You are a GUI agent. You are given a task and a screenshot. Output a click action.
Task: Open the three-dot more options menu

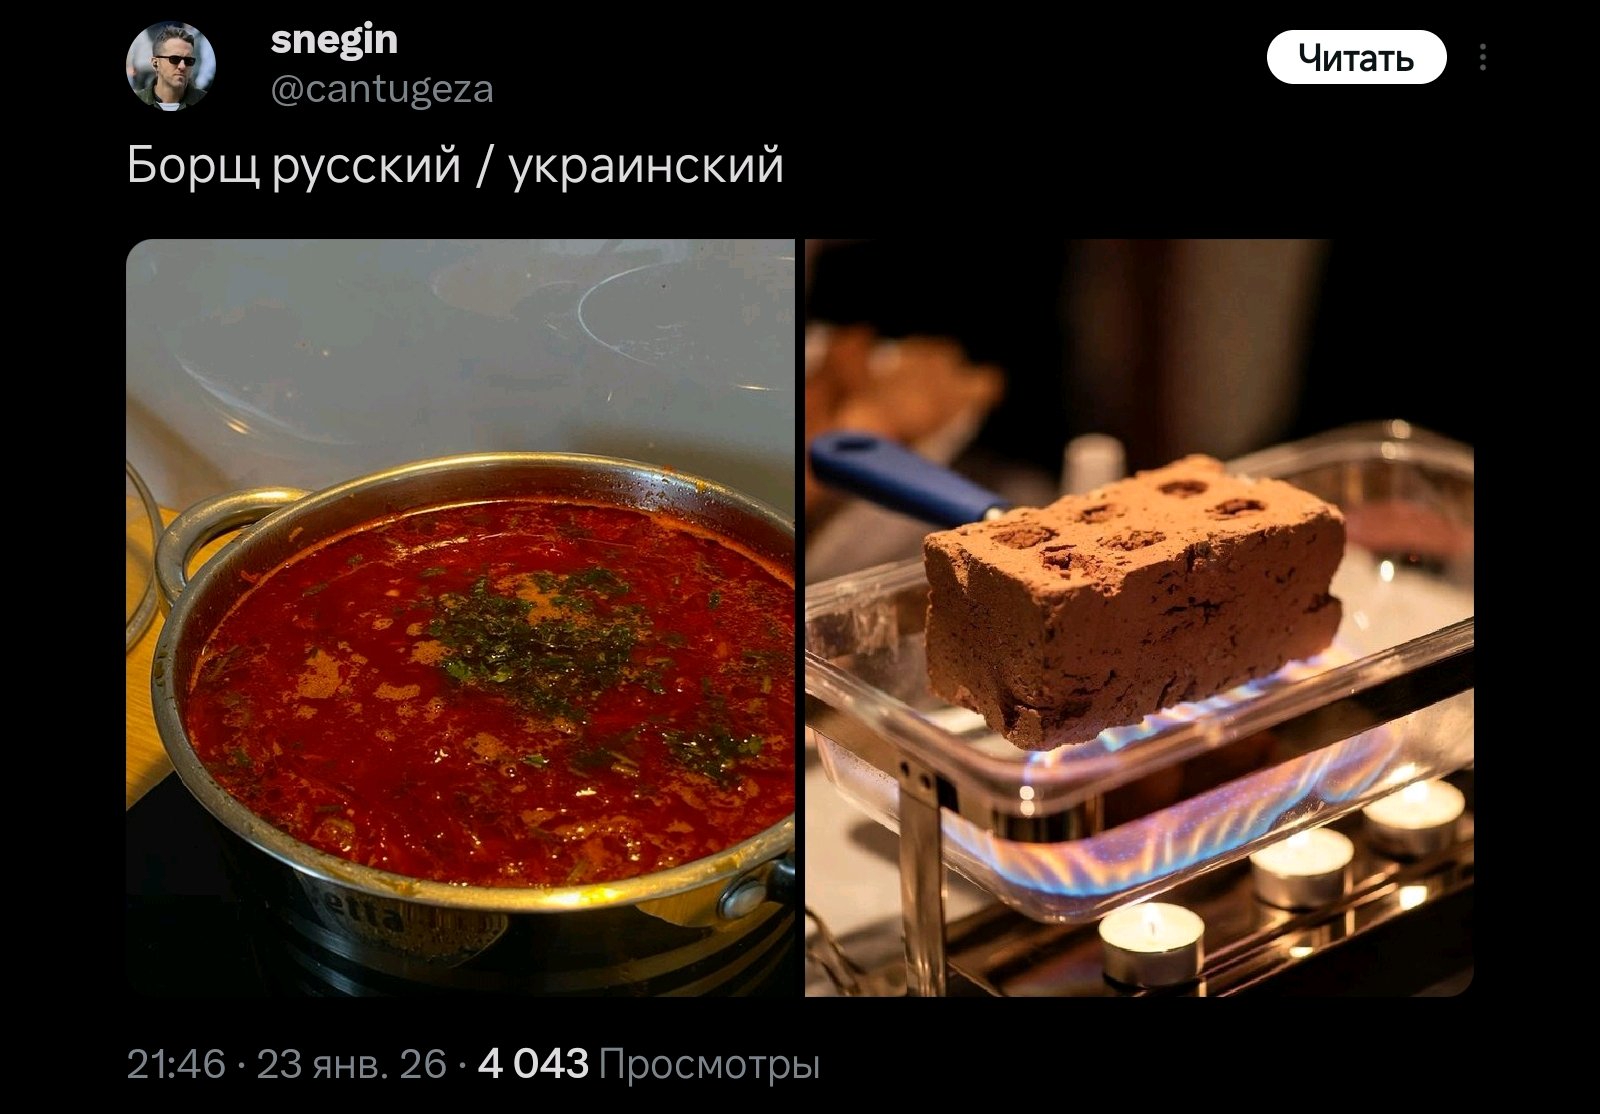tap(1482, 58)
